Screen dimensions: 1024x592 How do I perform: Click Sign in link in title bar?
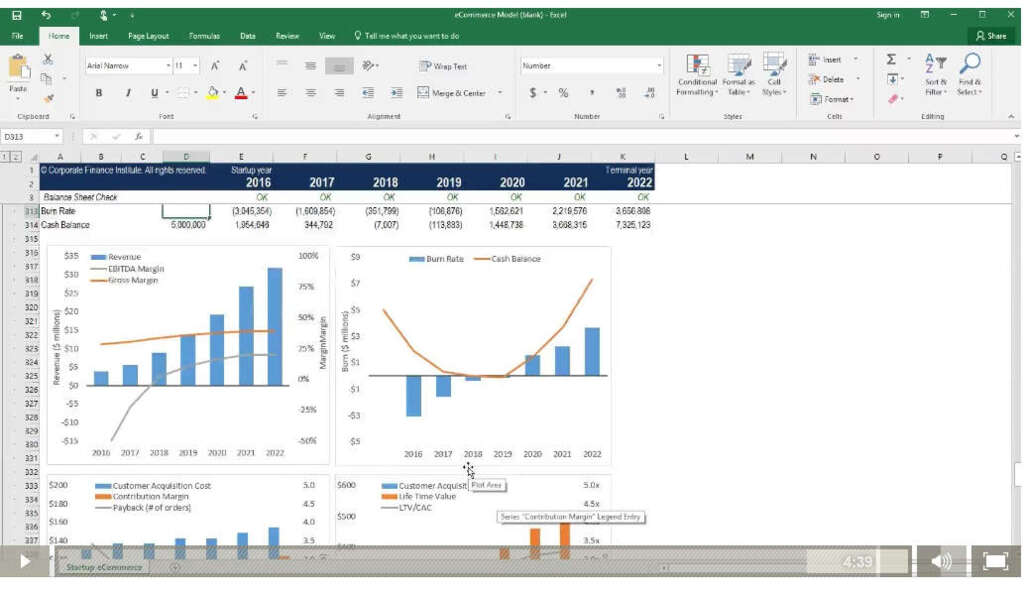click(887, 15)
